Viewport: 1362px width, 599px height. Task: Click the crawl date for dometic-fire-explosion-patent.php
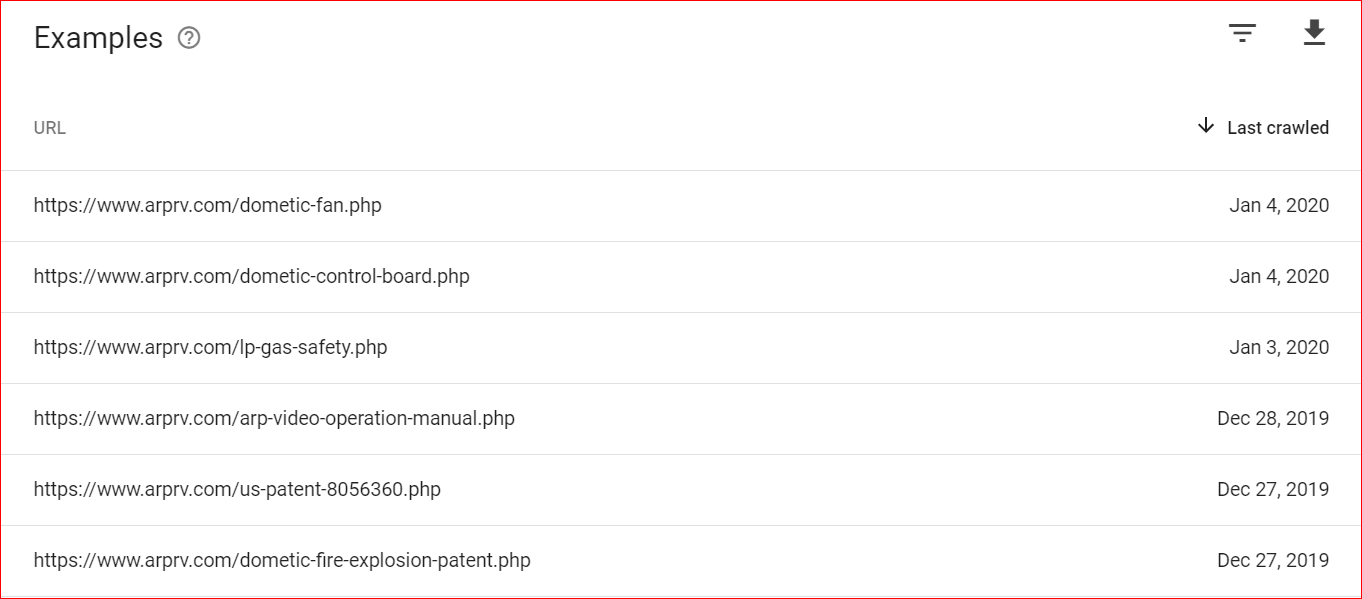1273,561
